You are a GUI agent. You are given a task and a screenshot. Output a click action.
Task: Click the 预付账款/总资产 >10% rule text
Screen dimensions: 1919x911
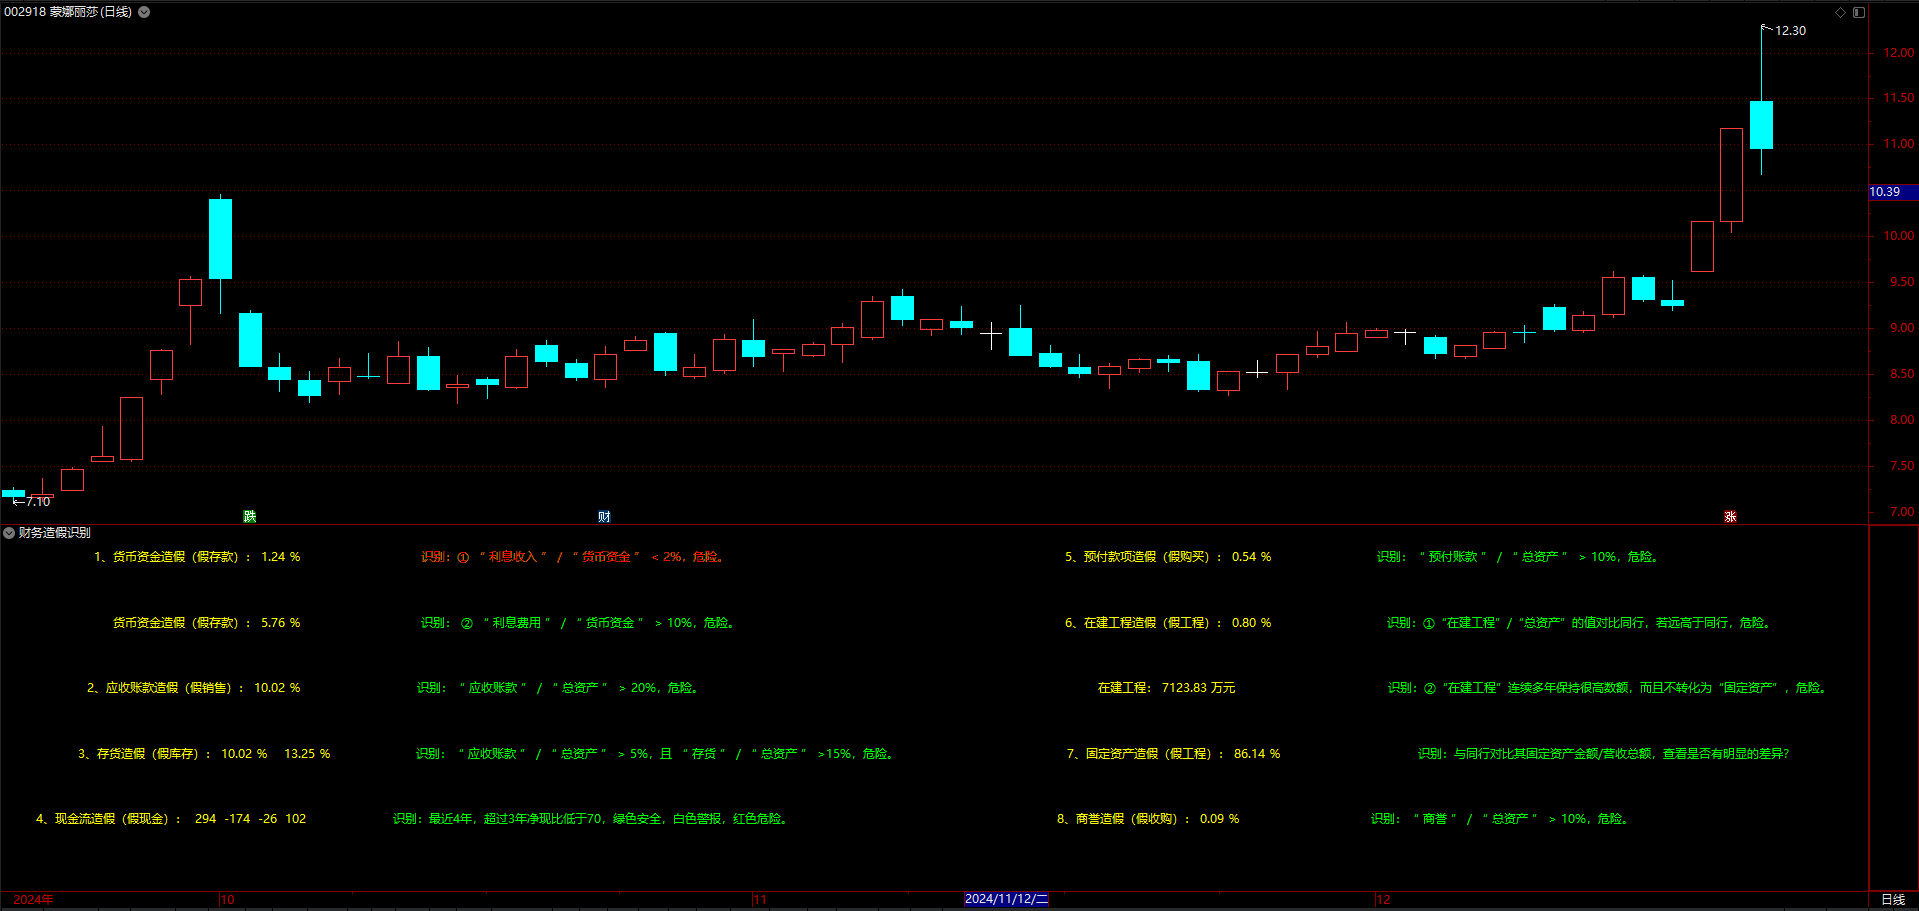(x=1519, y=557)
